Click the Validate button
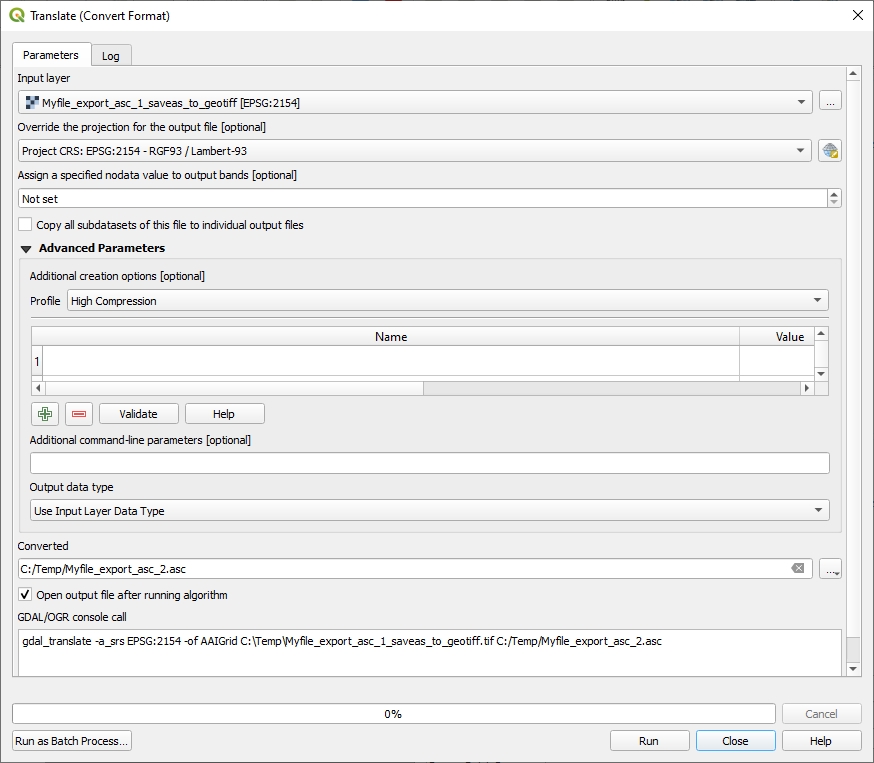The image size is (874, 763). [139, 414]
